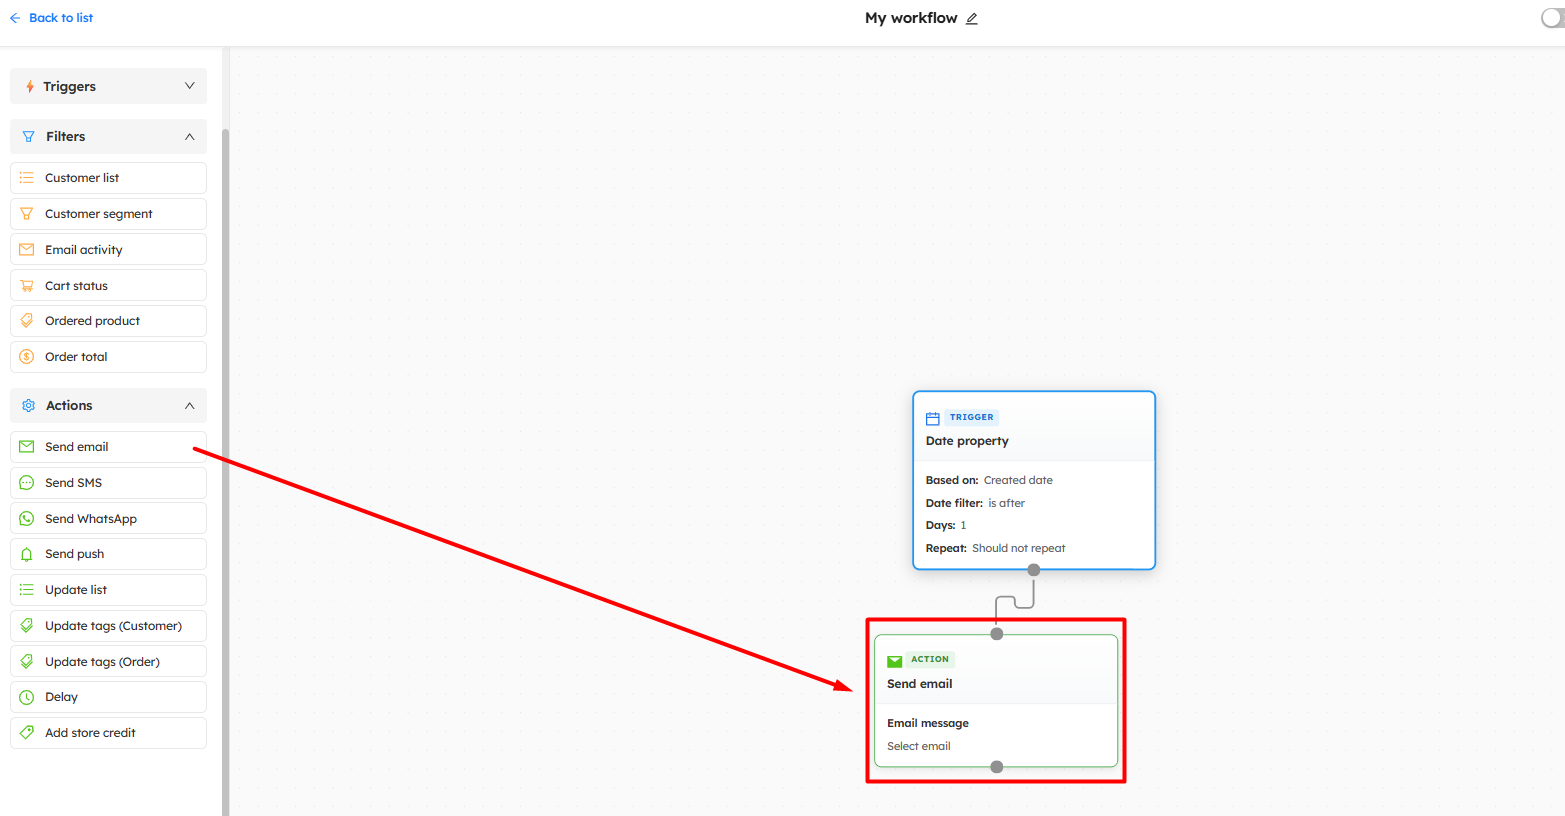This screenshot has height=816, width=1565.
Task: Click the Delay clock icon
Action: tap(27, 697)
